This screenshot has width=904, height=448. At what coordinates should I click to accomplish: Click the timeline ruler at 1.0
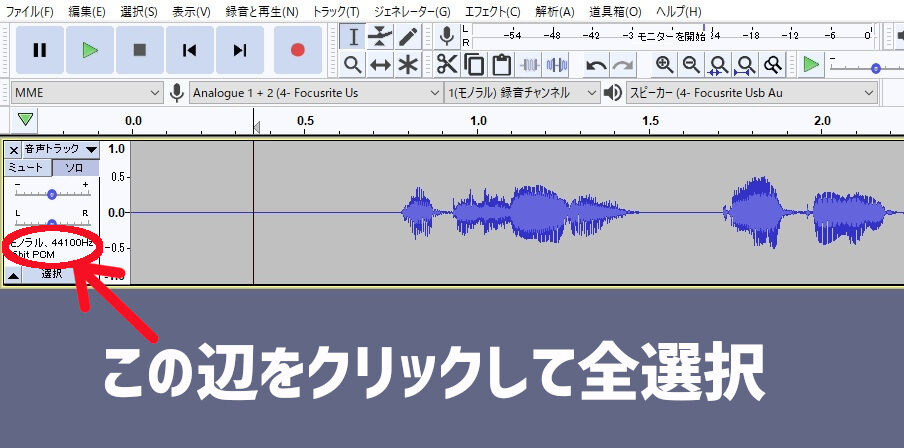pyautogui.click(x=478, y=121)
